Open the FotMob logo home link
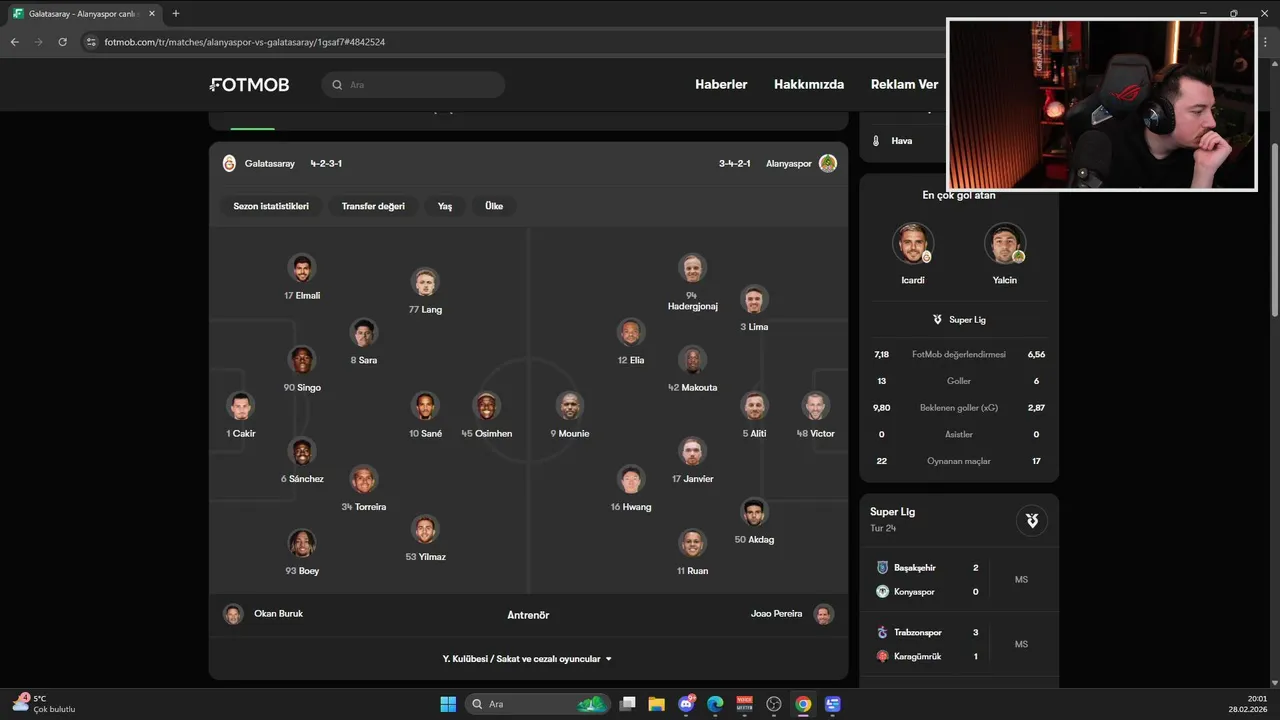This screenshot has width=1280, height=720. (249, 85)
